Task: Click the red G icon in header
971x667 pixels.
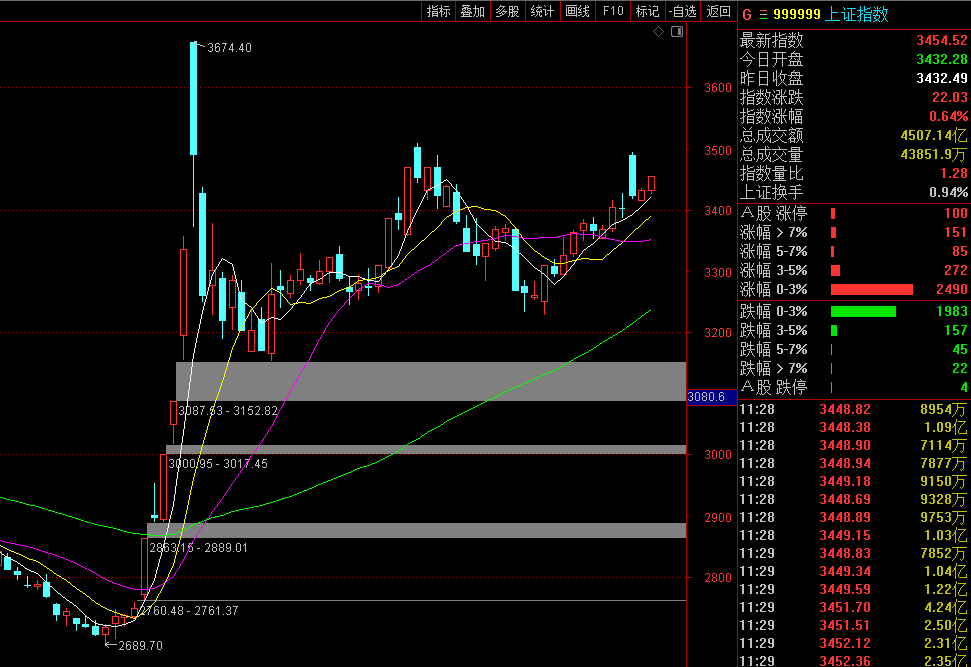Action: tap(747, 15)
